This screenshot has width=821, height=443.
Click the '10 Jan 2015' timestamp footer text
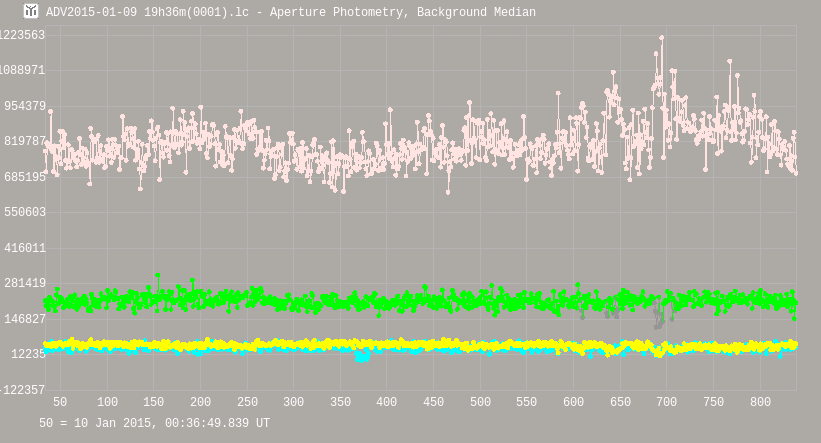click(154, 424)
